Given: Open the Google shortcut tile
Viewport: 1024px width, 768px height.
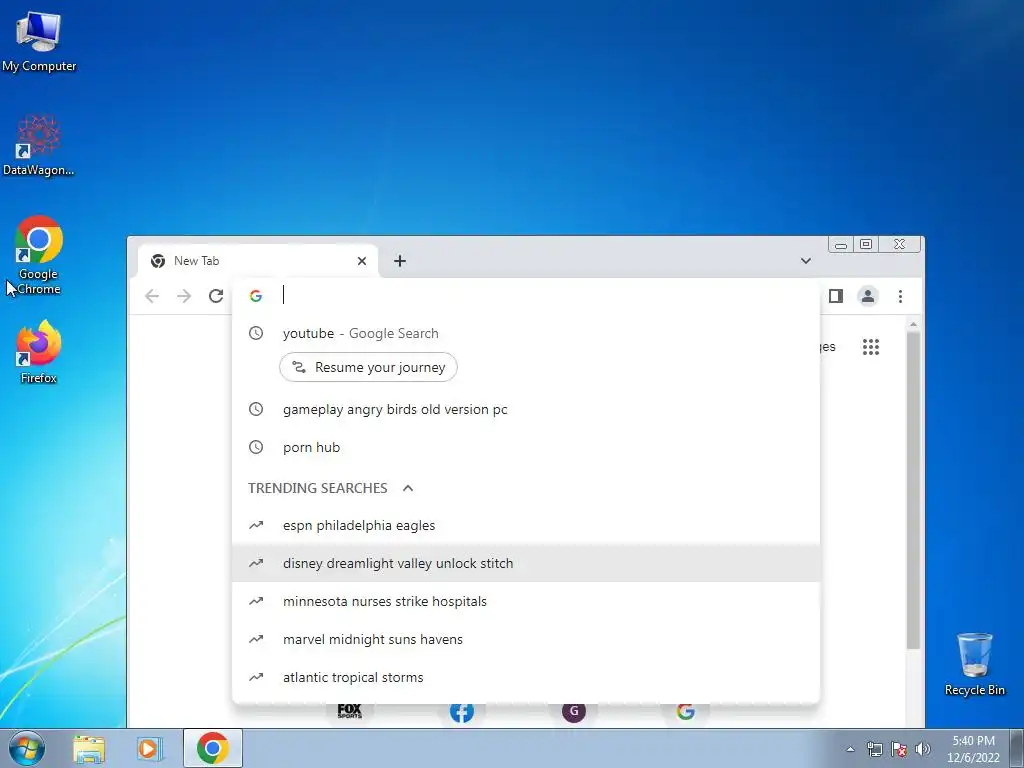Looking at the screenshot, I should 686,712.
